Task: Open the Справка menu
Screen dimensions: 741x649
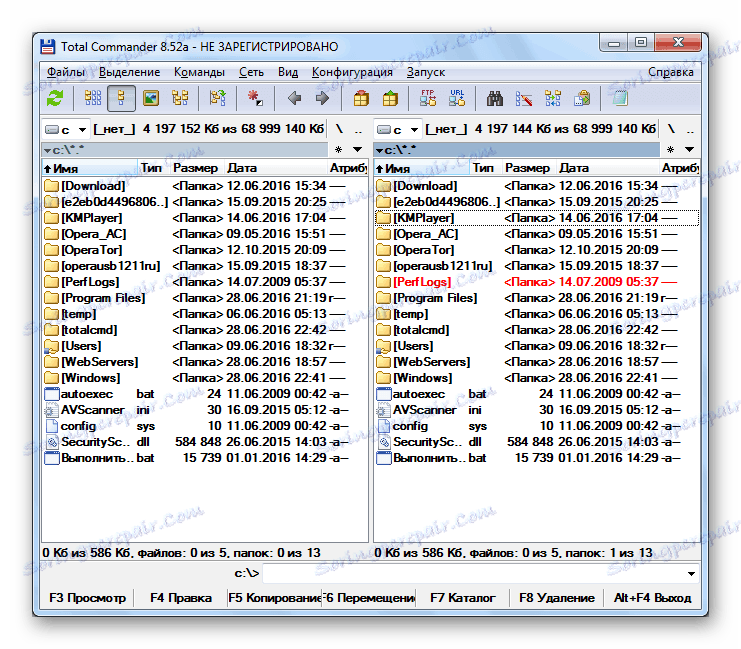Action: pyautogui.click(x=671, y=72)
